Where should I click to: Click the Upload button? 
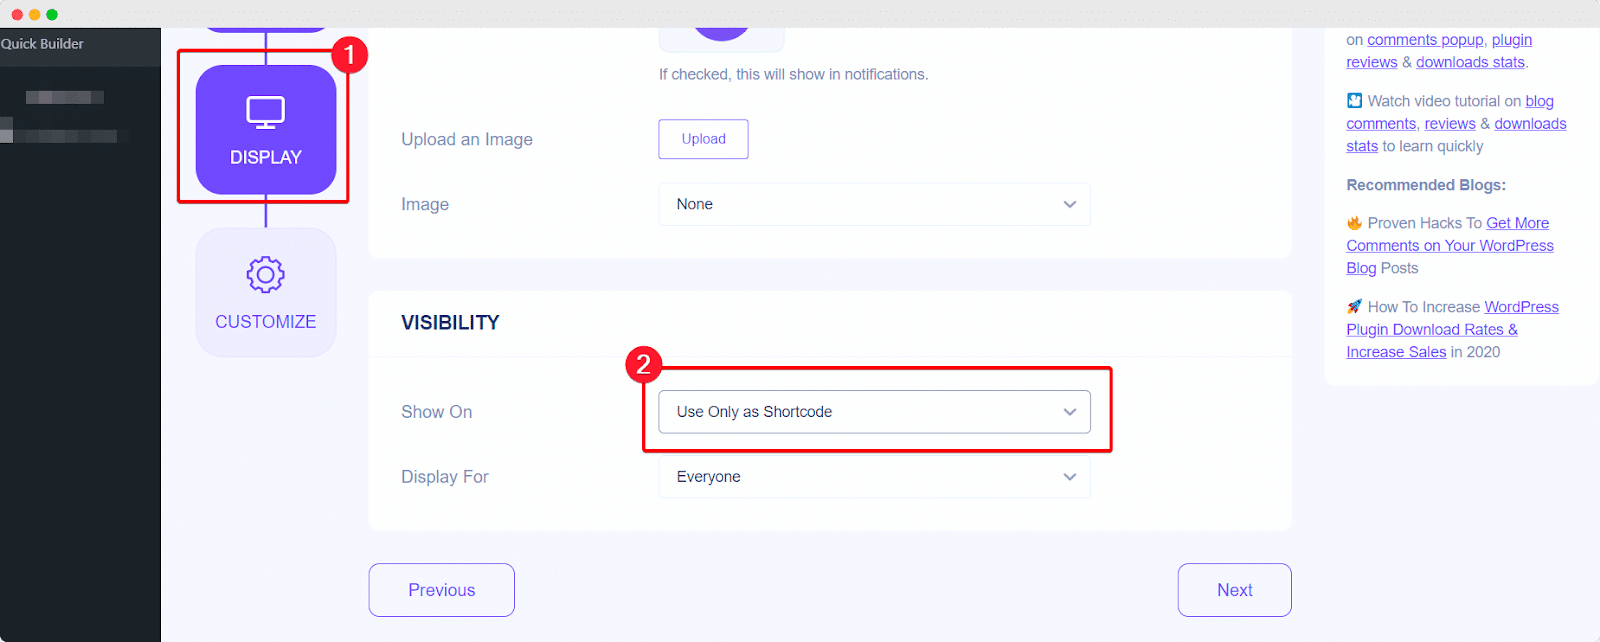tap(703, 139)
